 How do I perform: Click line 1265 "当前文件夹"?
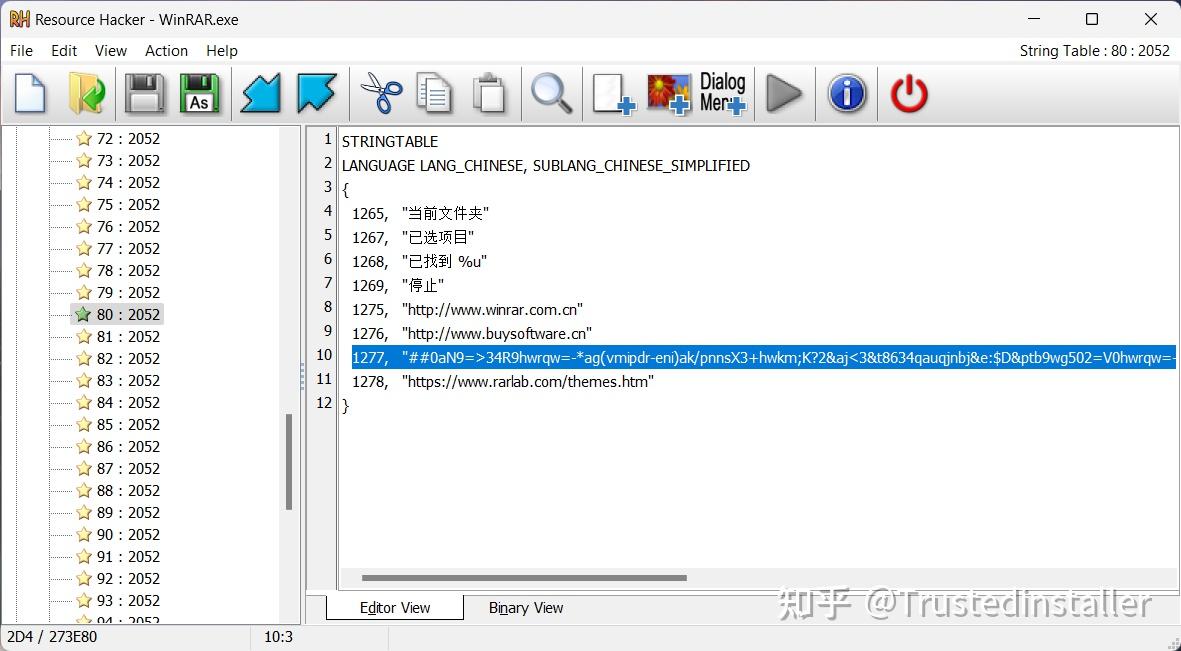[420, 214]
